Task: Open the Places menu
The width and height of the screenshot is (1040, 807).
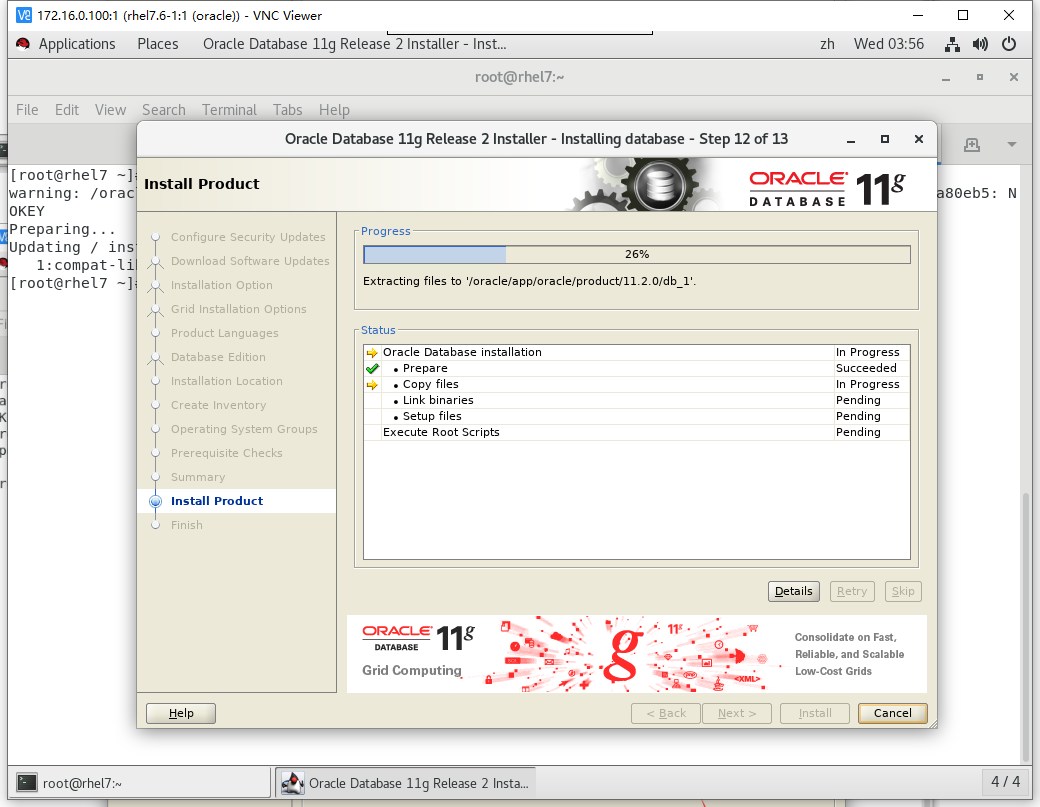Action: (158, 44)
